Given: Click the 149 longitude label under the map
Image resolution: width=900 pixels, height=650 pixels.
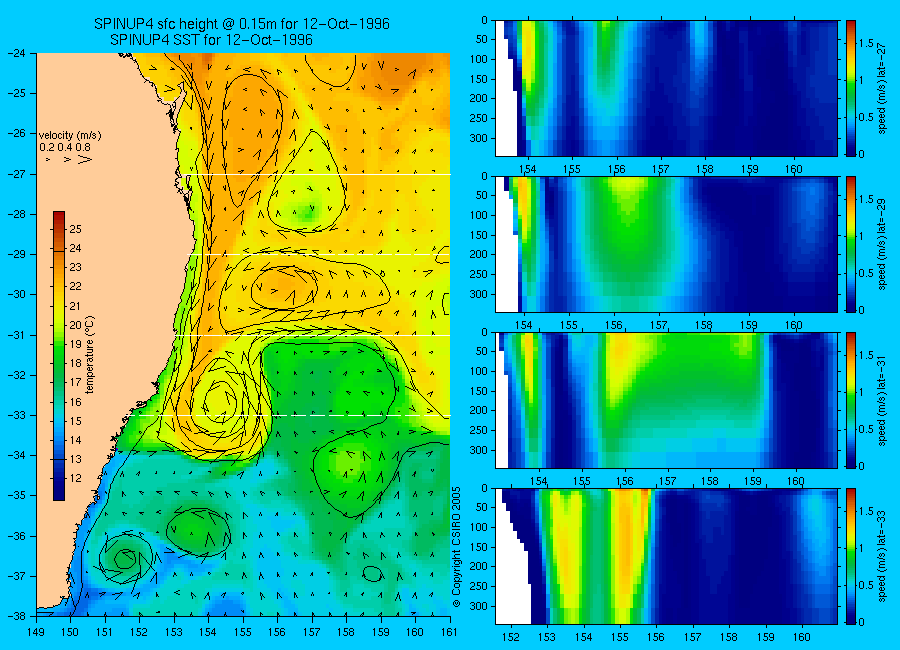Looking at the screenshot, I should pos(36,632).
